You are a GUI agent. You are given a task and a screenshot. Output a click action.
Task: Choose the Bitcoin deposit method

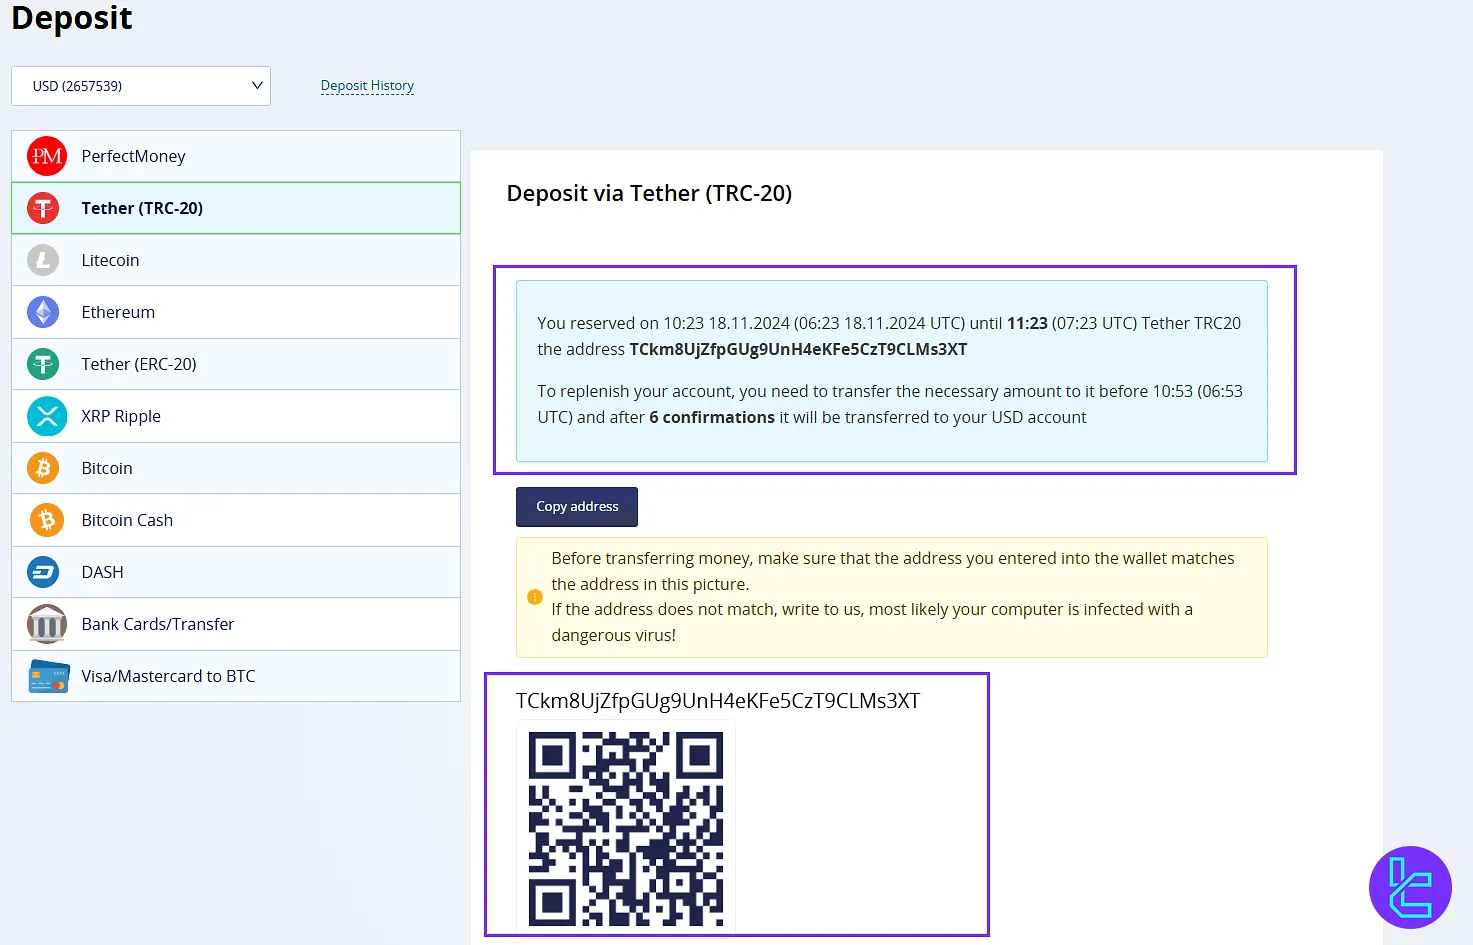click(236, 468)
